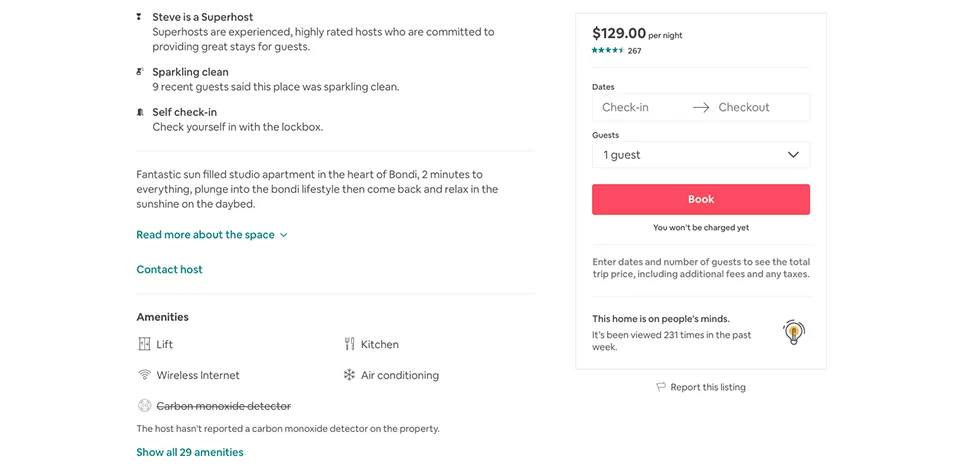Viewport: 960px width, 470px height.
Task: Select the Check-in date field
Action: (640, 107)
